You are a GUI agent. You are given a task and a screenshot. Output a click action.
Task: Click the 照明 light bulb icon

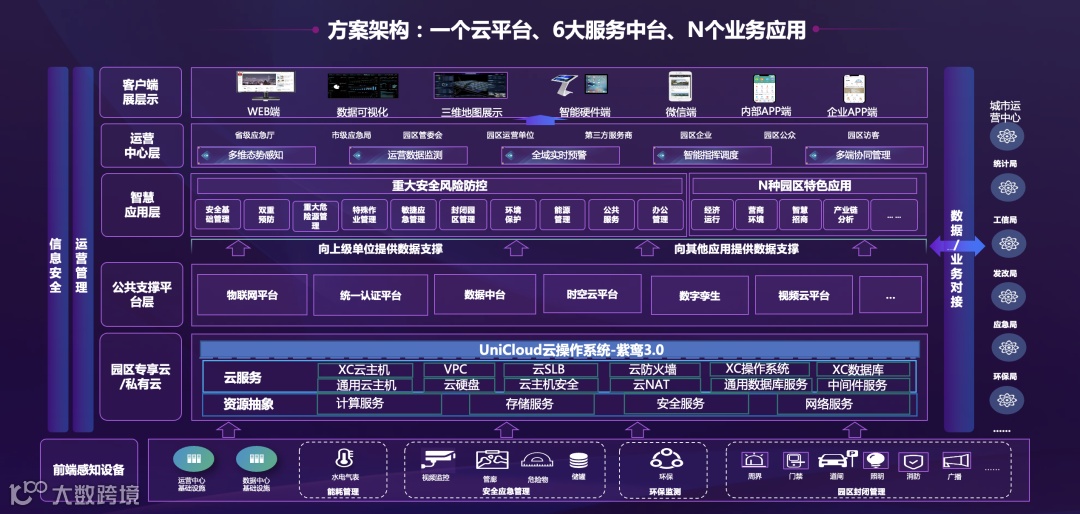coord(875,460)
